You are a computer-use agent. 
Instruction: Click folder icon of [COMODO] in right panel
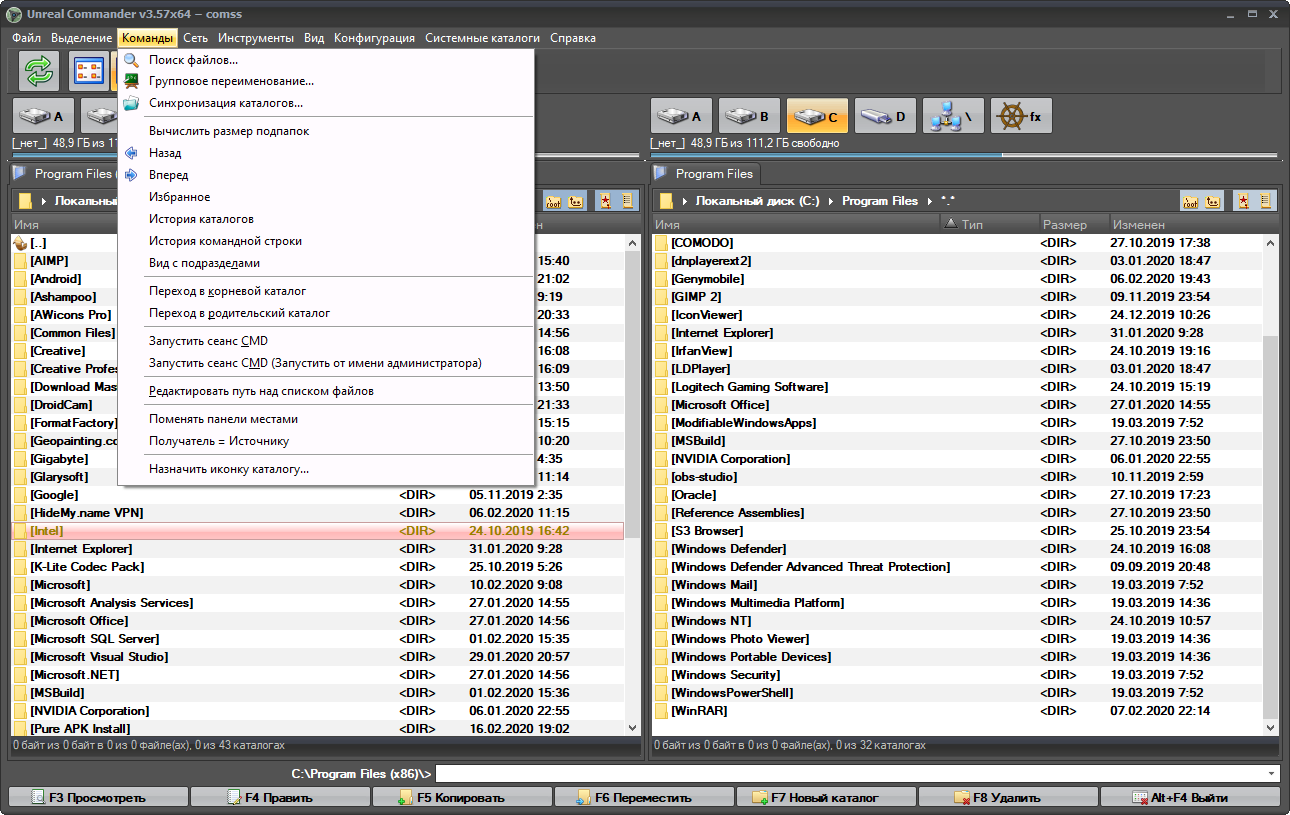(x=661, y=243)
